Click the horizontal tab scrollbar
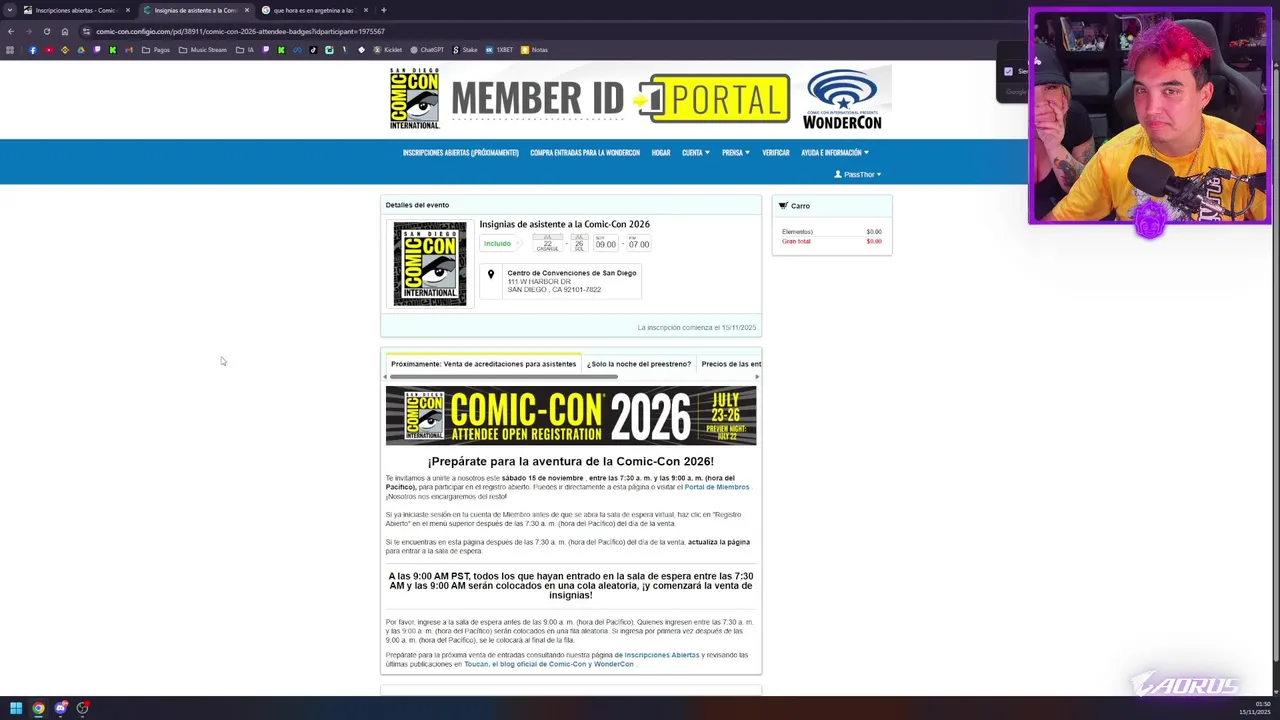 (504, 377)
